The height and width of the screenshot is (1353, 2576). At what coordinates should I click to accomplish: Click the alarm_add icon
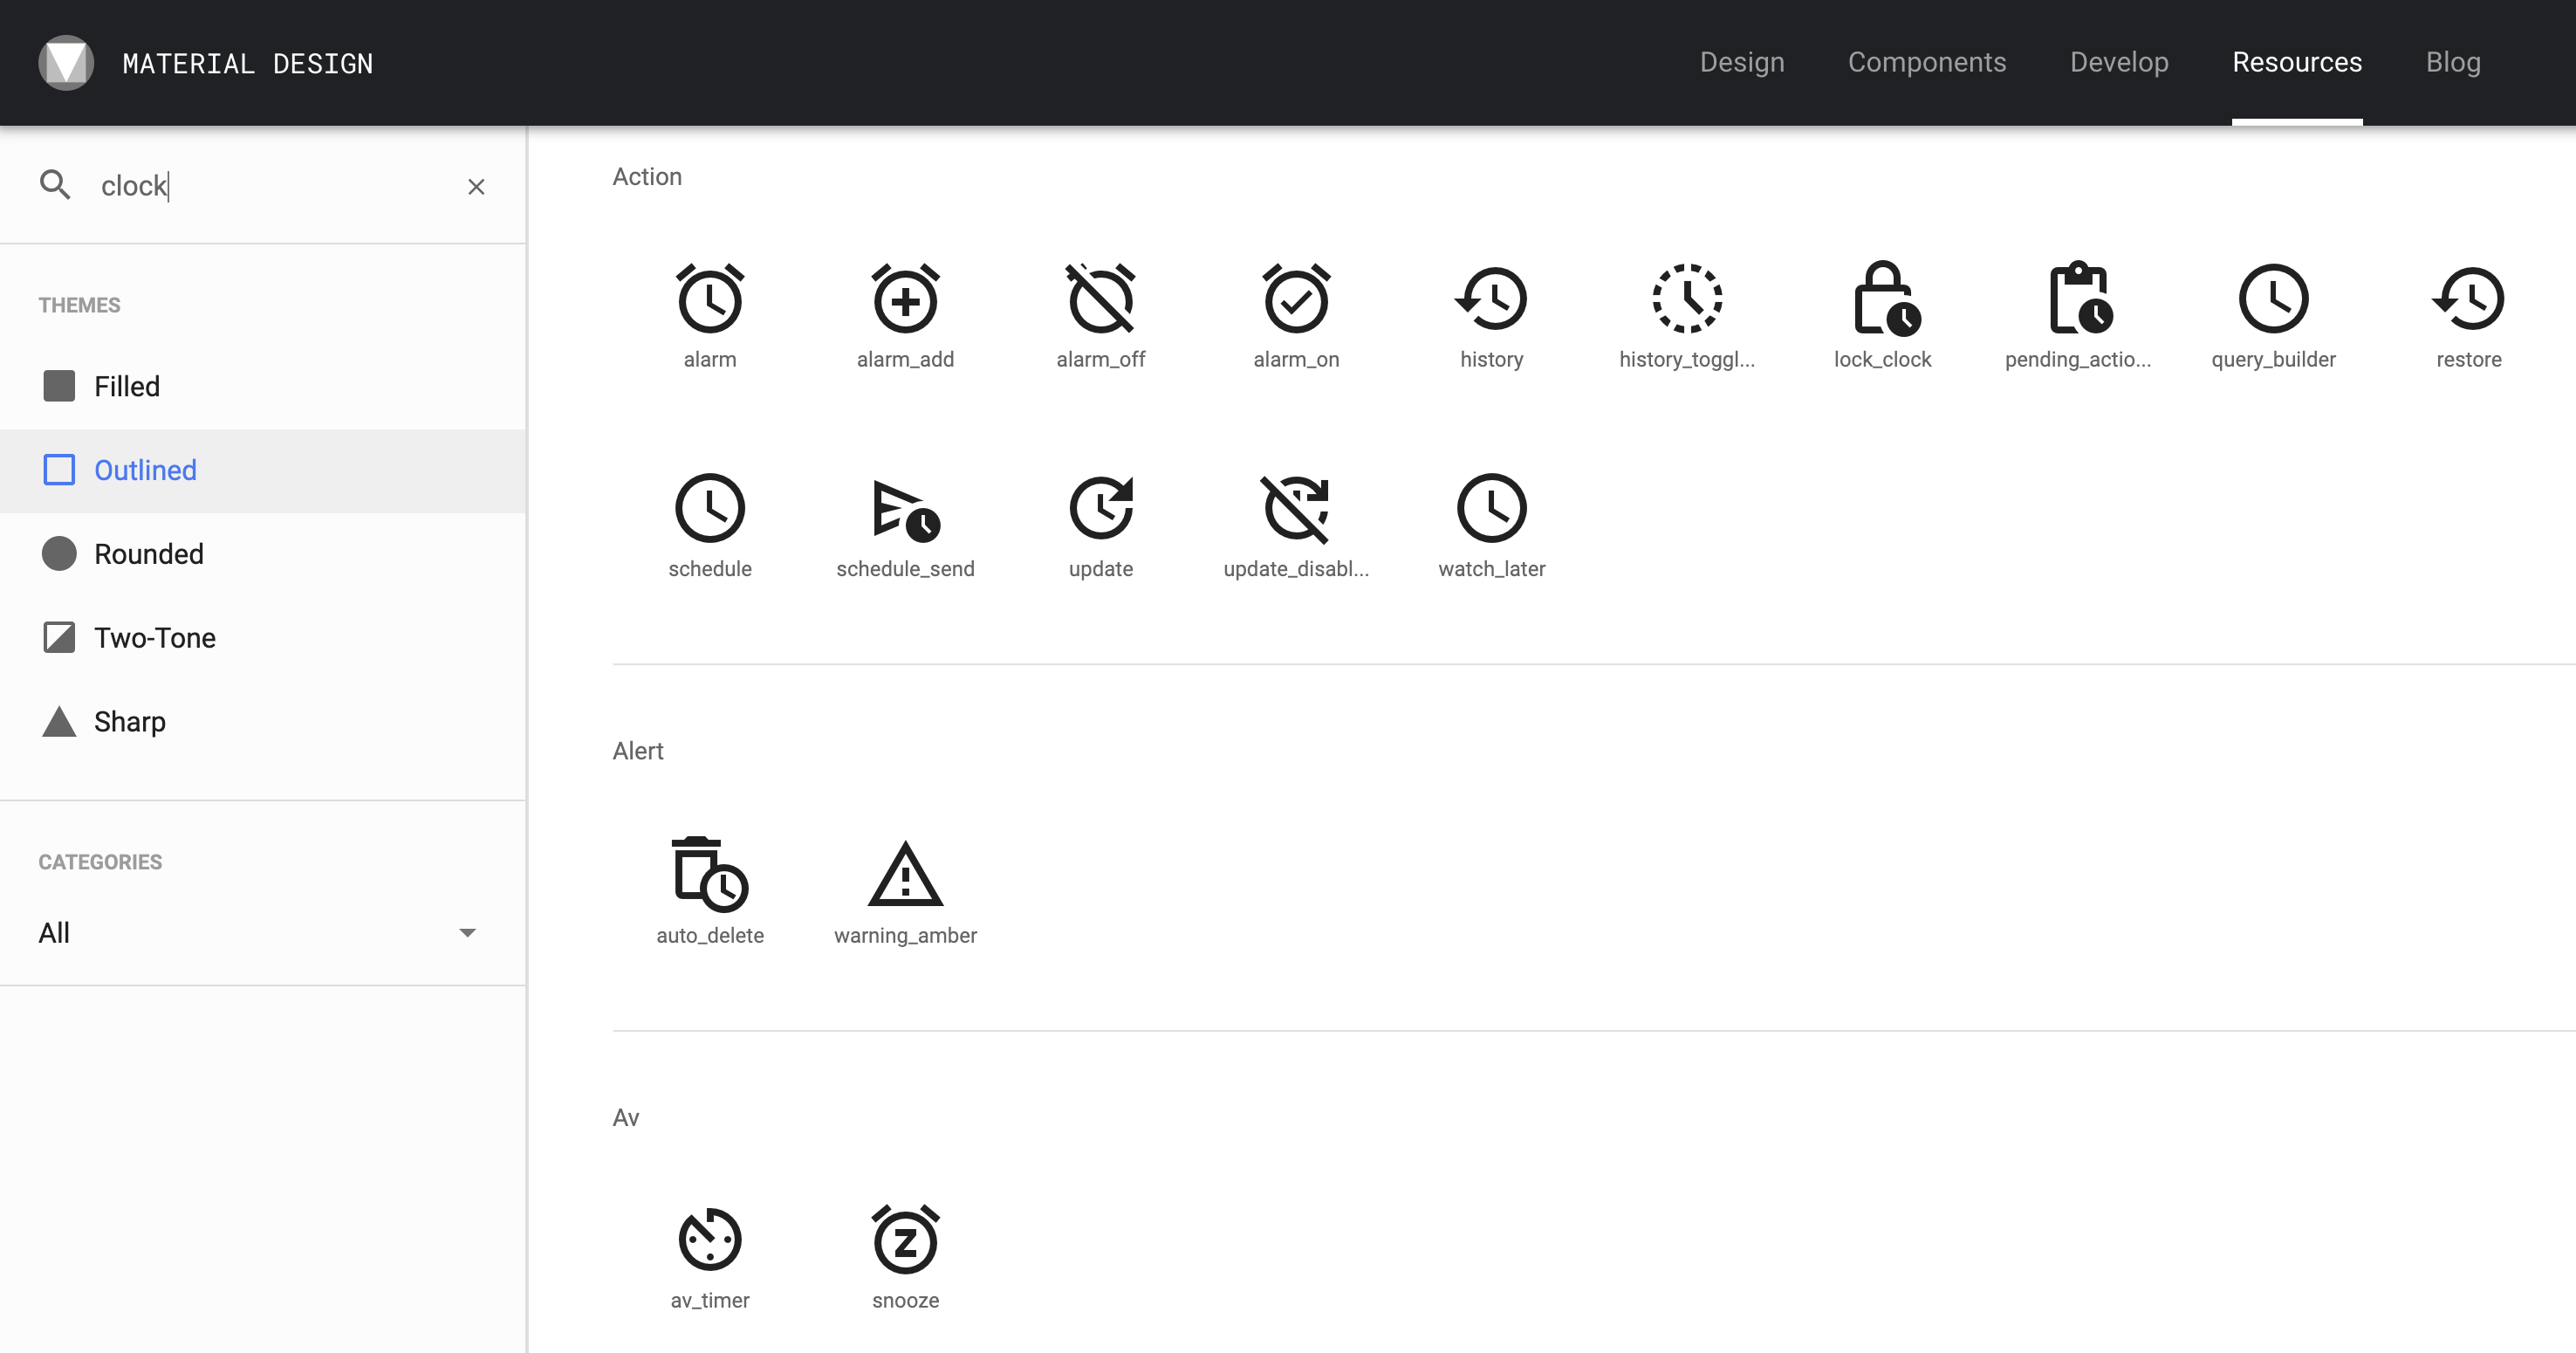(905, 300)
